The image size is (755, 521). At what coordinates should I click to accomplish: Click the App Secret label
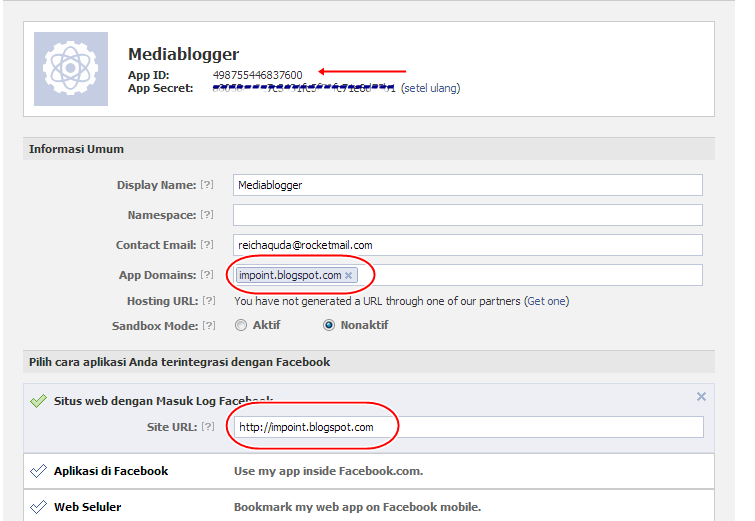click(160, 88)
